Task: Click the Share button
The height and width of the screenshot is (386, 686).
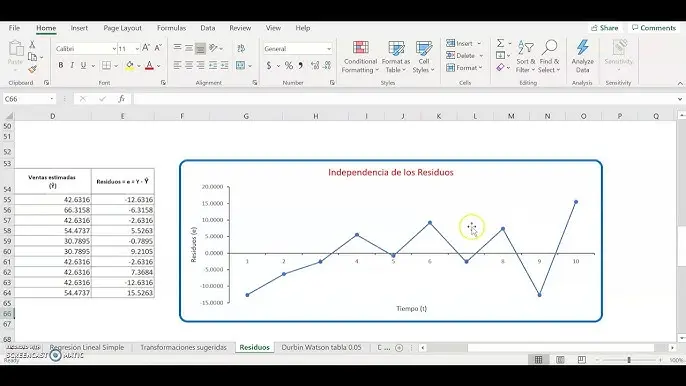Action: (604, 28)
